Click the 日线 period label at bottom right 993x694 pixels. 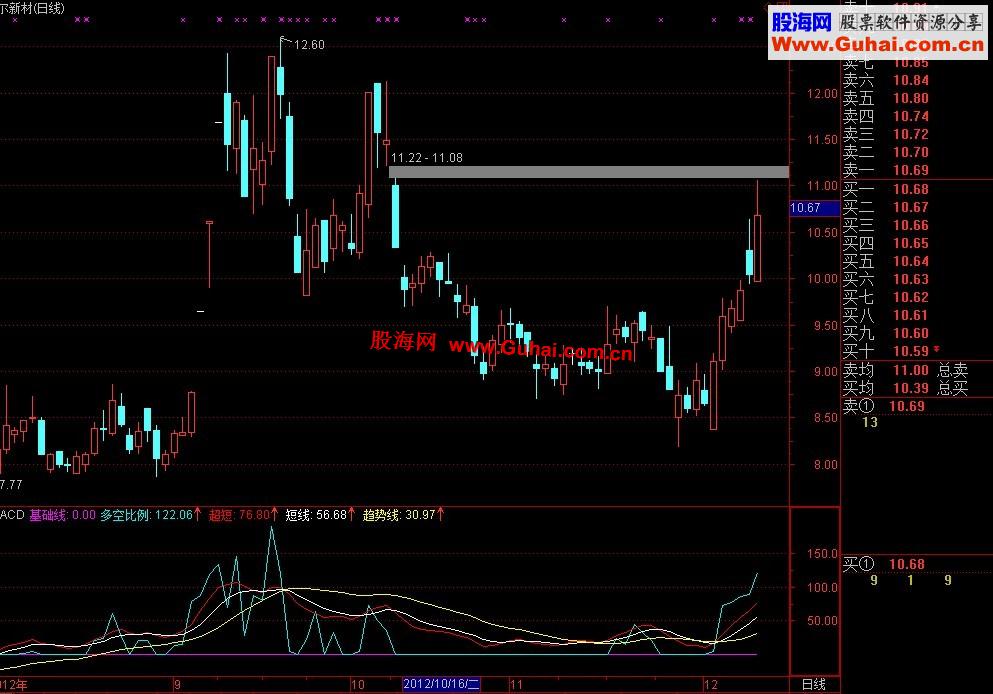coord(814,684)
